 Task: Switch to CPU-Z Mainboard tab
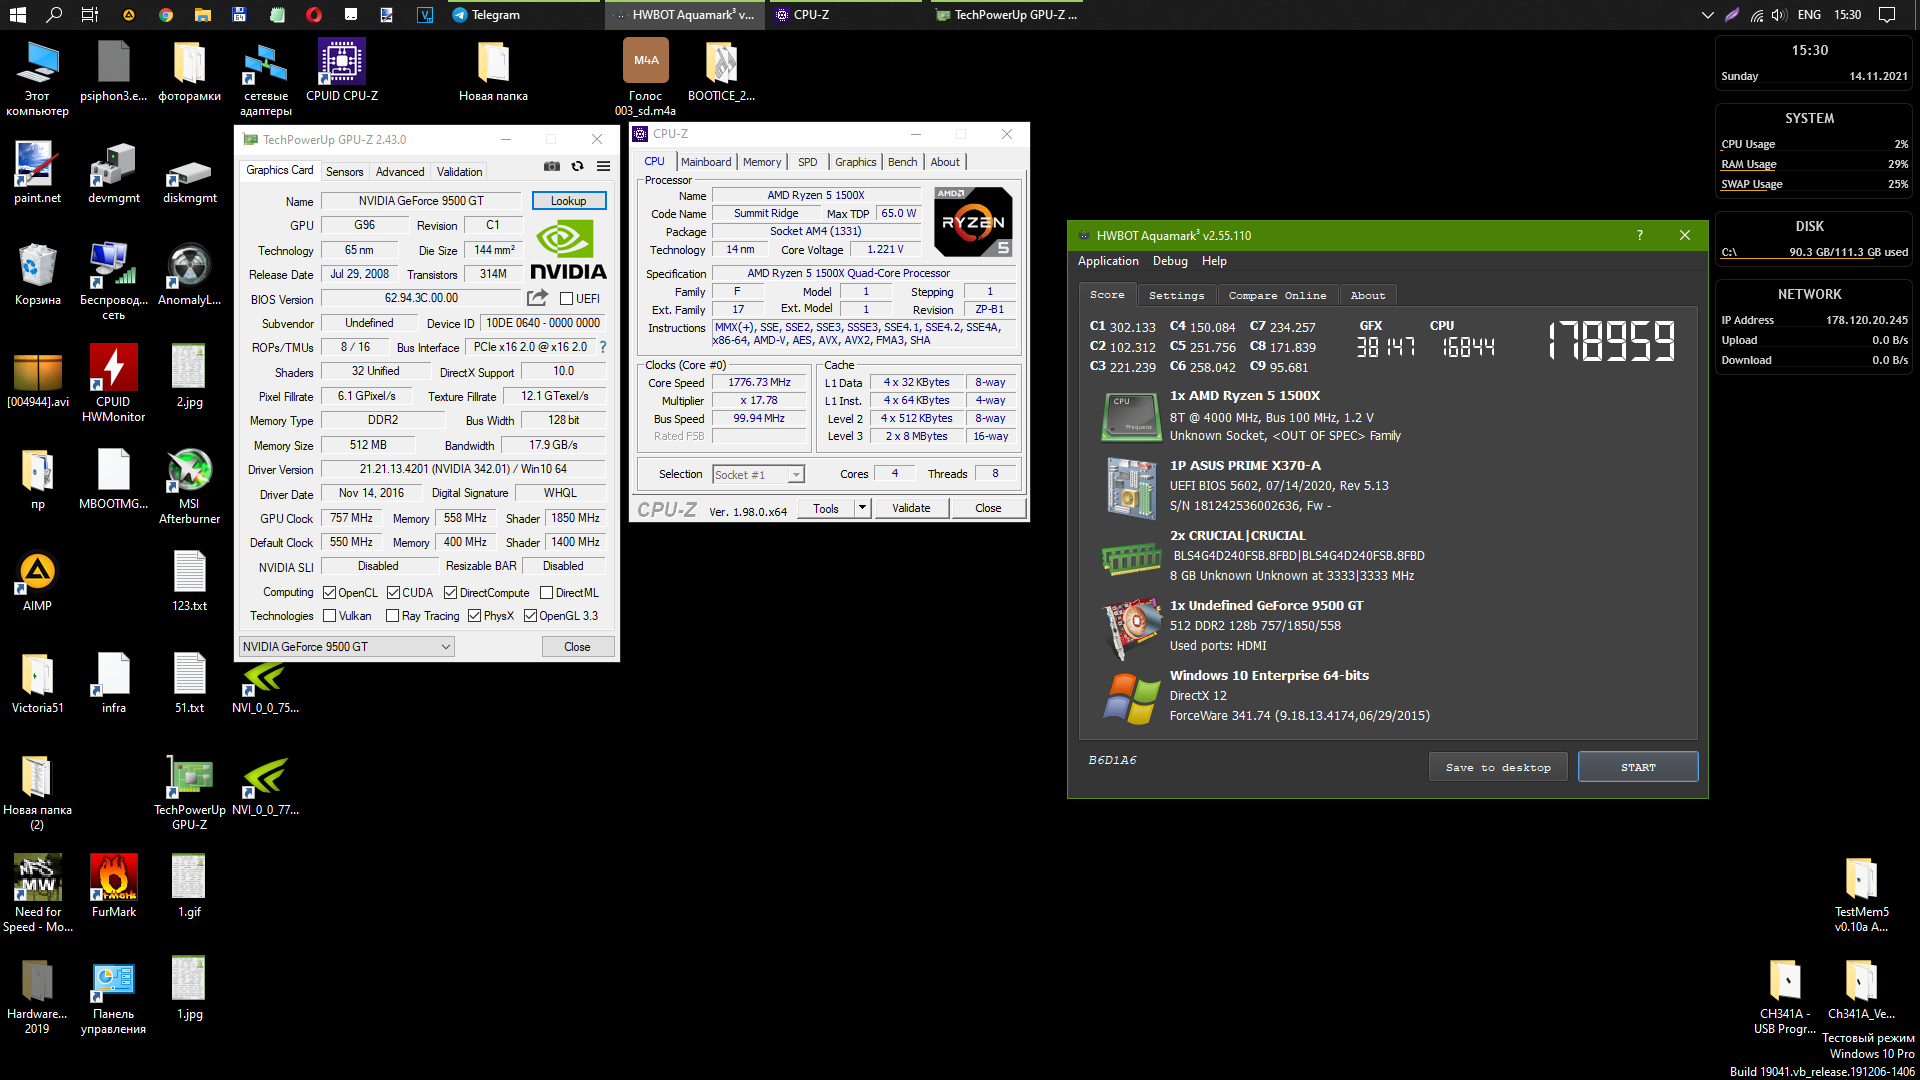(x=706, y=162)
